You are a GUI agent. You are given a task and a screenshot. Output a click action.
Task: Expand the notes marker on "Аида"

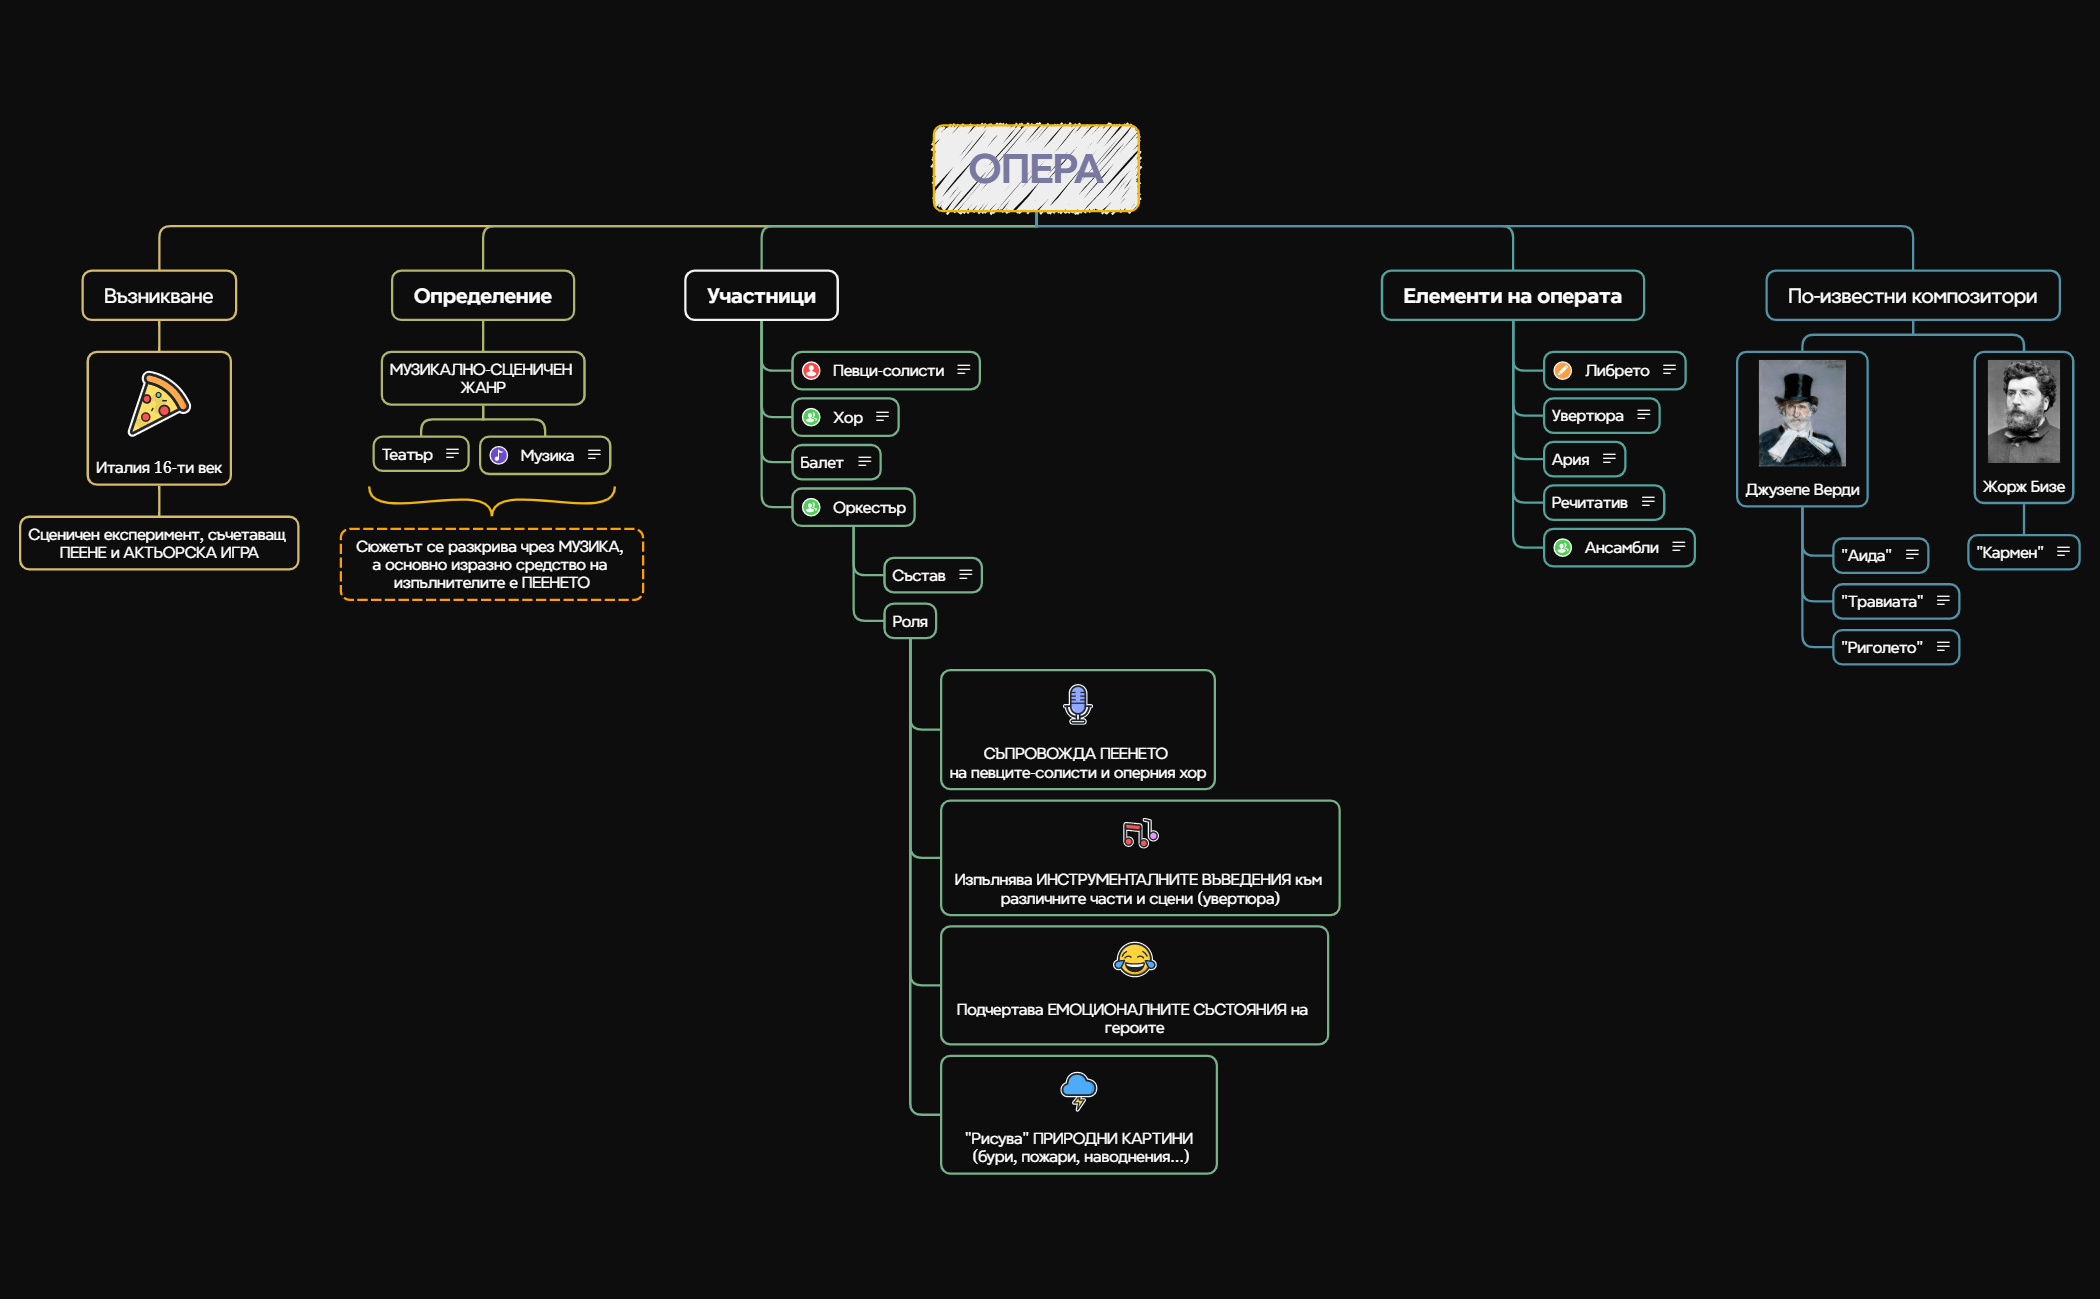click(1911, 554)
